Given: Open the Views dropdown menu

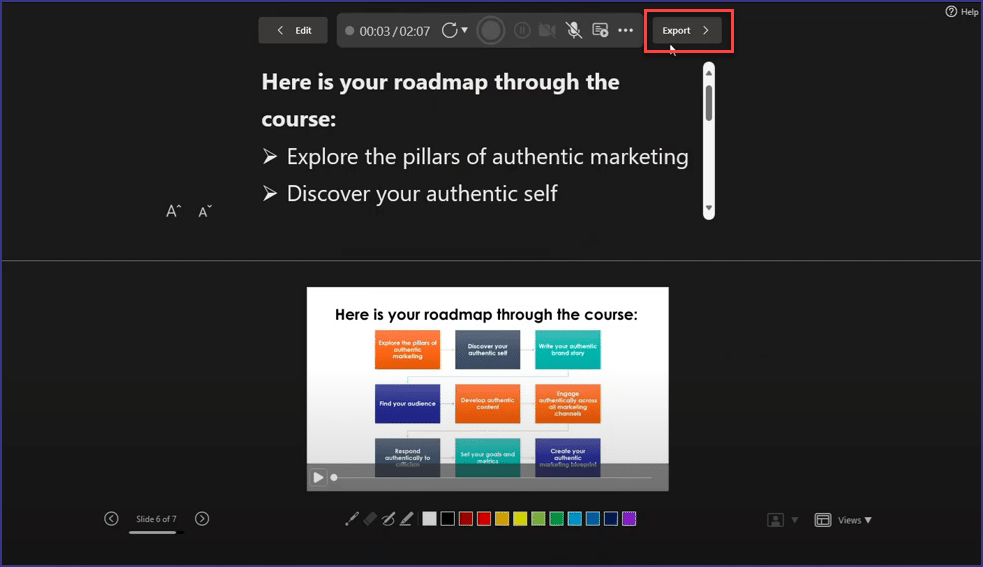Looking at the screenshot, I should click(843, 520).
